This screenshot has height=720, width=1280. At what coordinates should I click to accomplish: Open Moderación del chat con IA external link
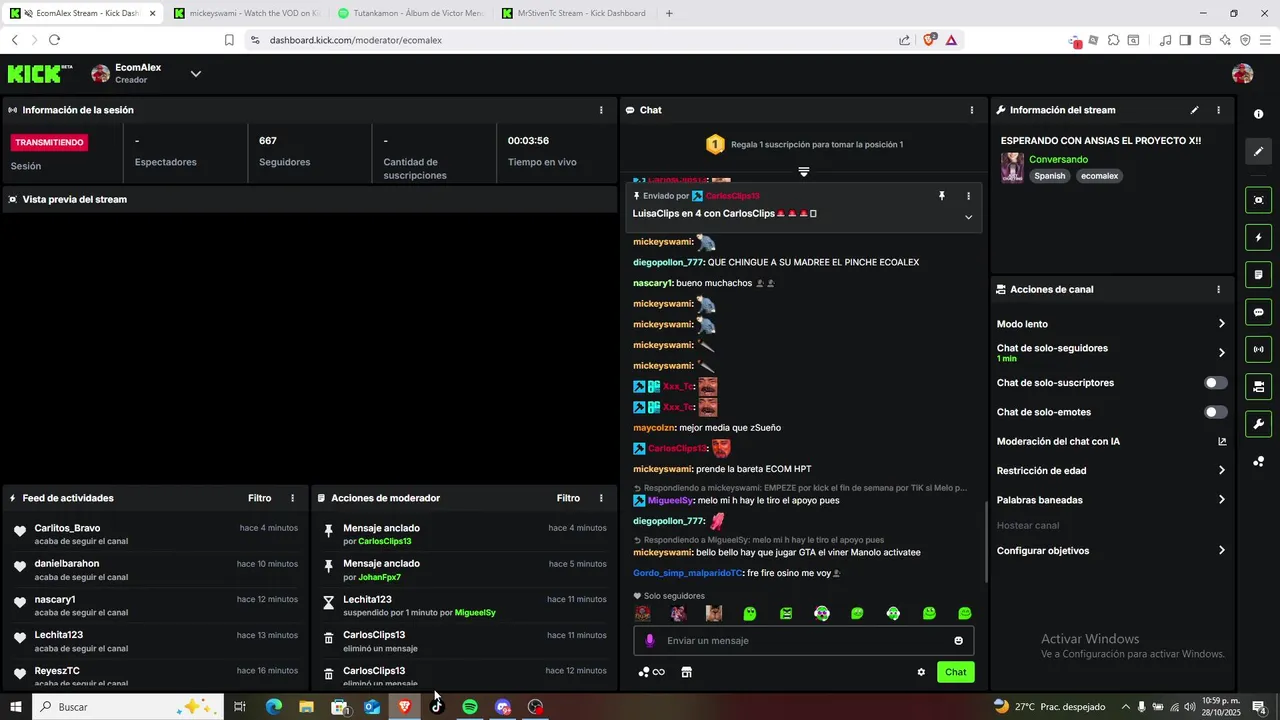(1222, 441)
